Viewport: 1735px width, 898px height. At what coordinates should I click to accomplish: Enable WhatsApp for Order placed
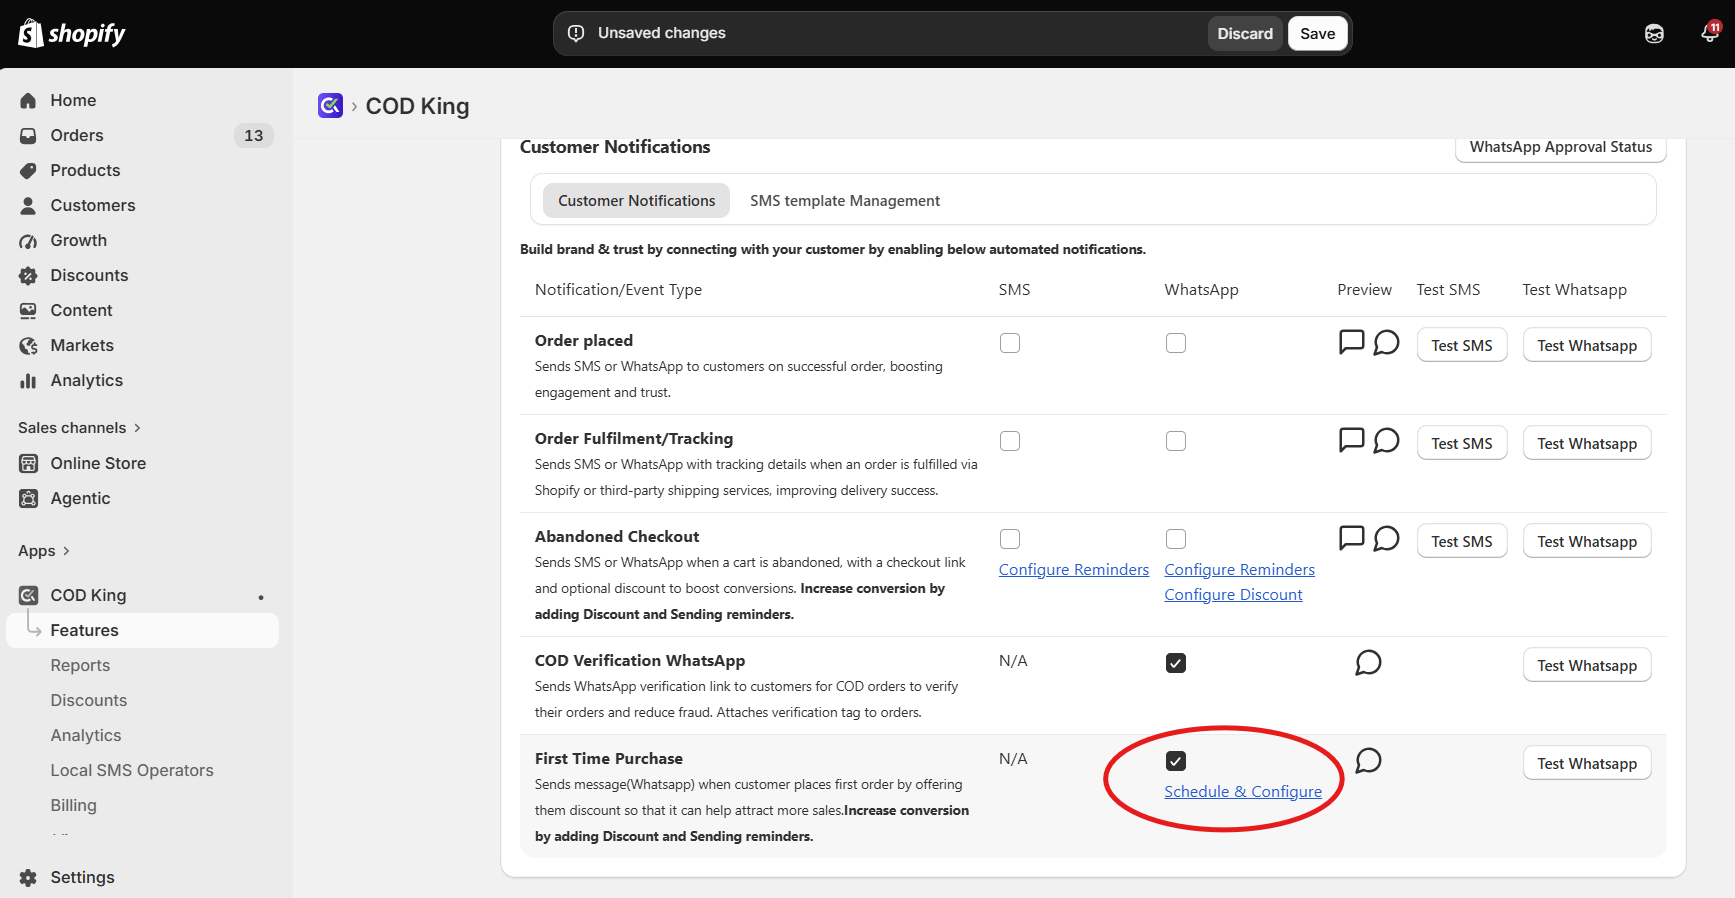click(1176, 343)
